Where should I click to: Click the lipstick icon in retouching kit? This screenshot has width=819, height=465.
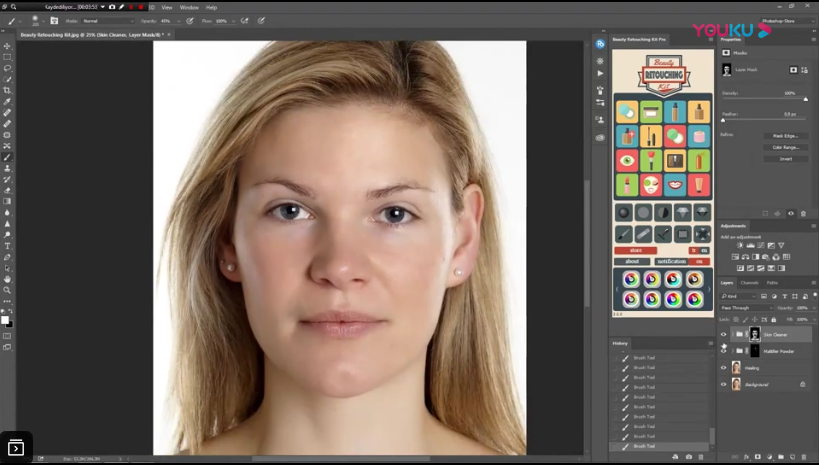(627, 185)
